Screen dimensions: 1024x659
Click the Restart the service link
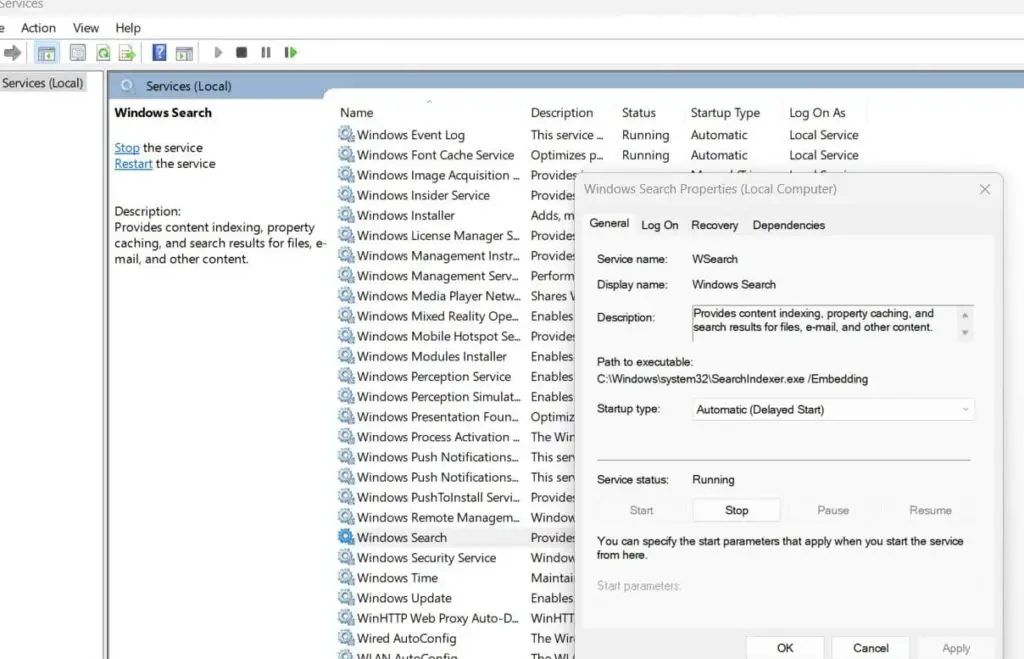133,163
